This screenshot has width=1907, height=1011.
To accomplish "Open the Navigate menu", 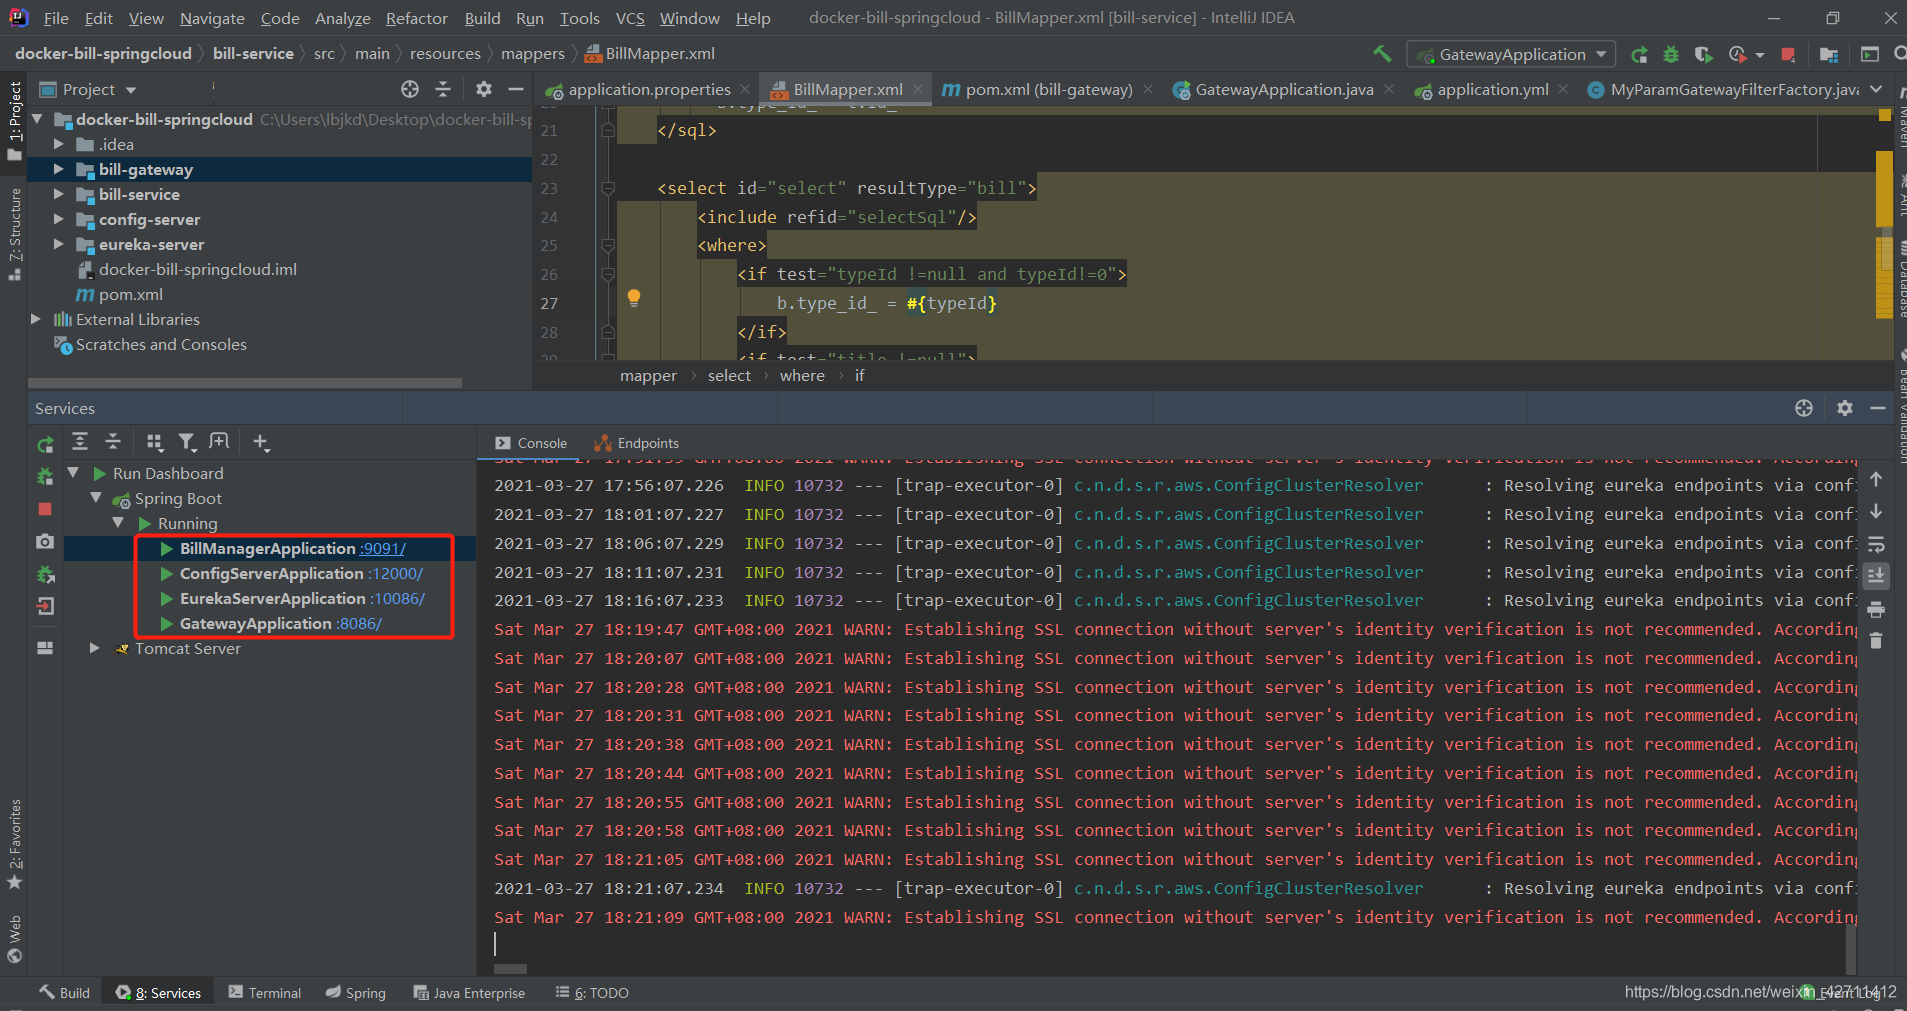I will [x=212, y=18].
